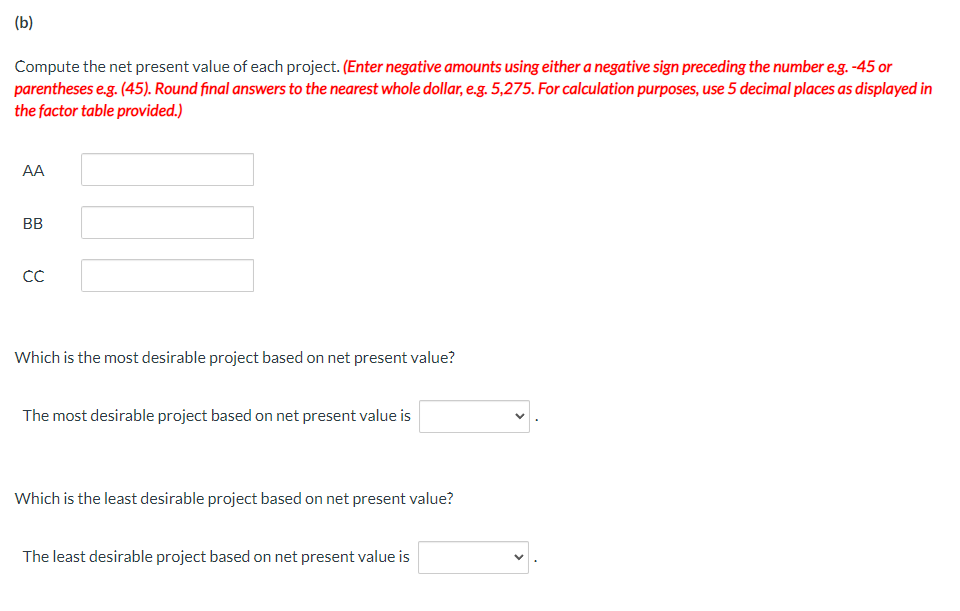Click the chevron on the most desirable dropdown
The width and height of the screenshot is (960, 611).
click(x=518, y=416)
